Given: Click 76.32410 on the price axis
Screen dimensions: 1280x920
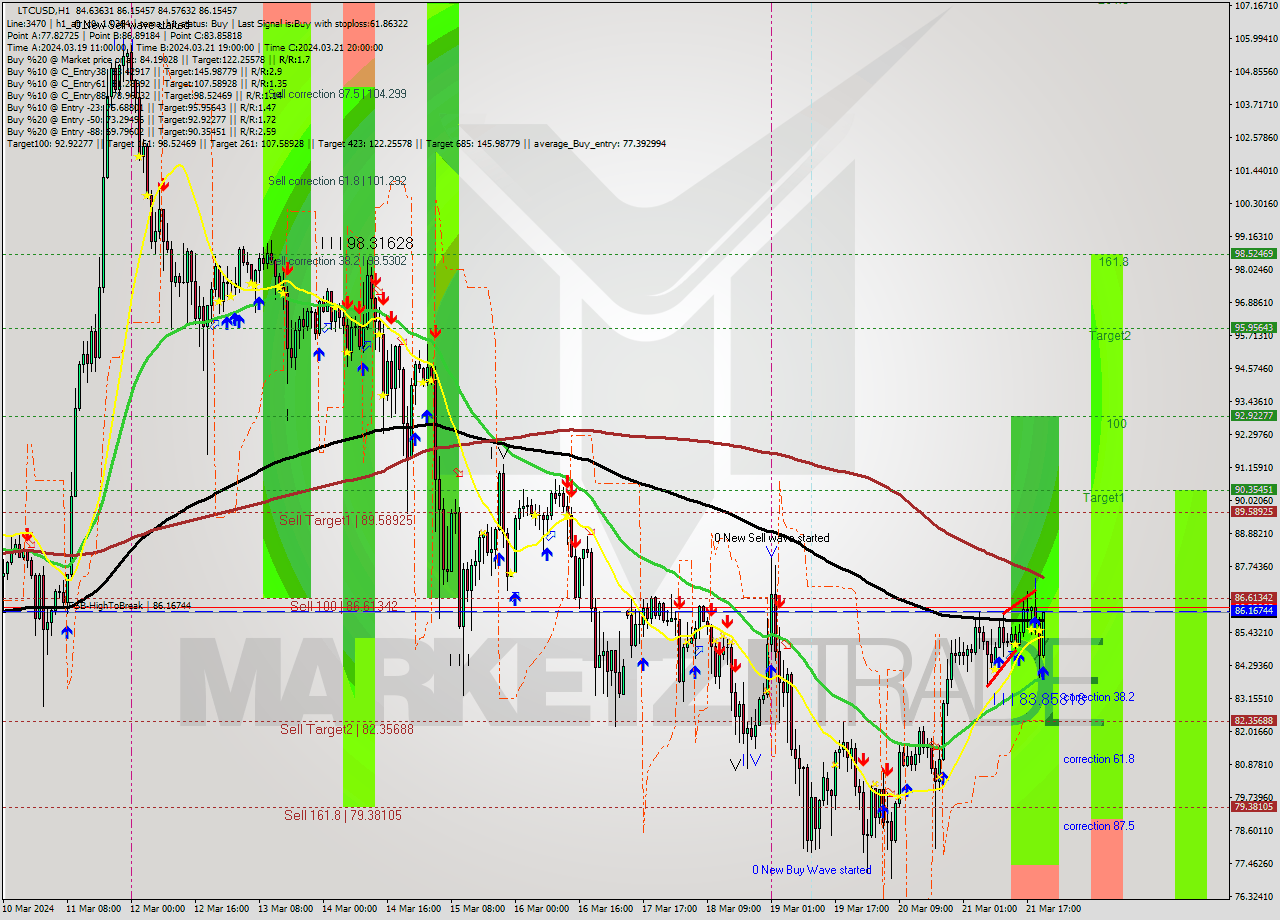Looking at the screenshot, I should [x=1254, y=896].
